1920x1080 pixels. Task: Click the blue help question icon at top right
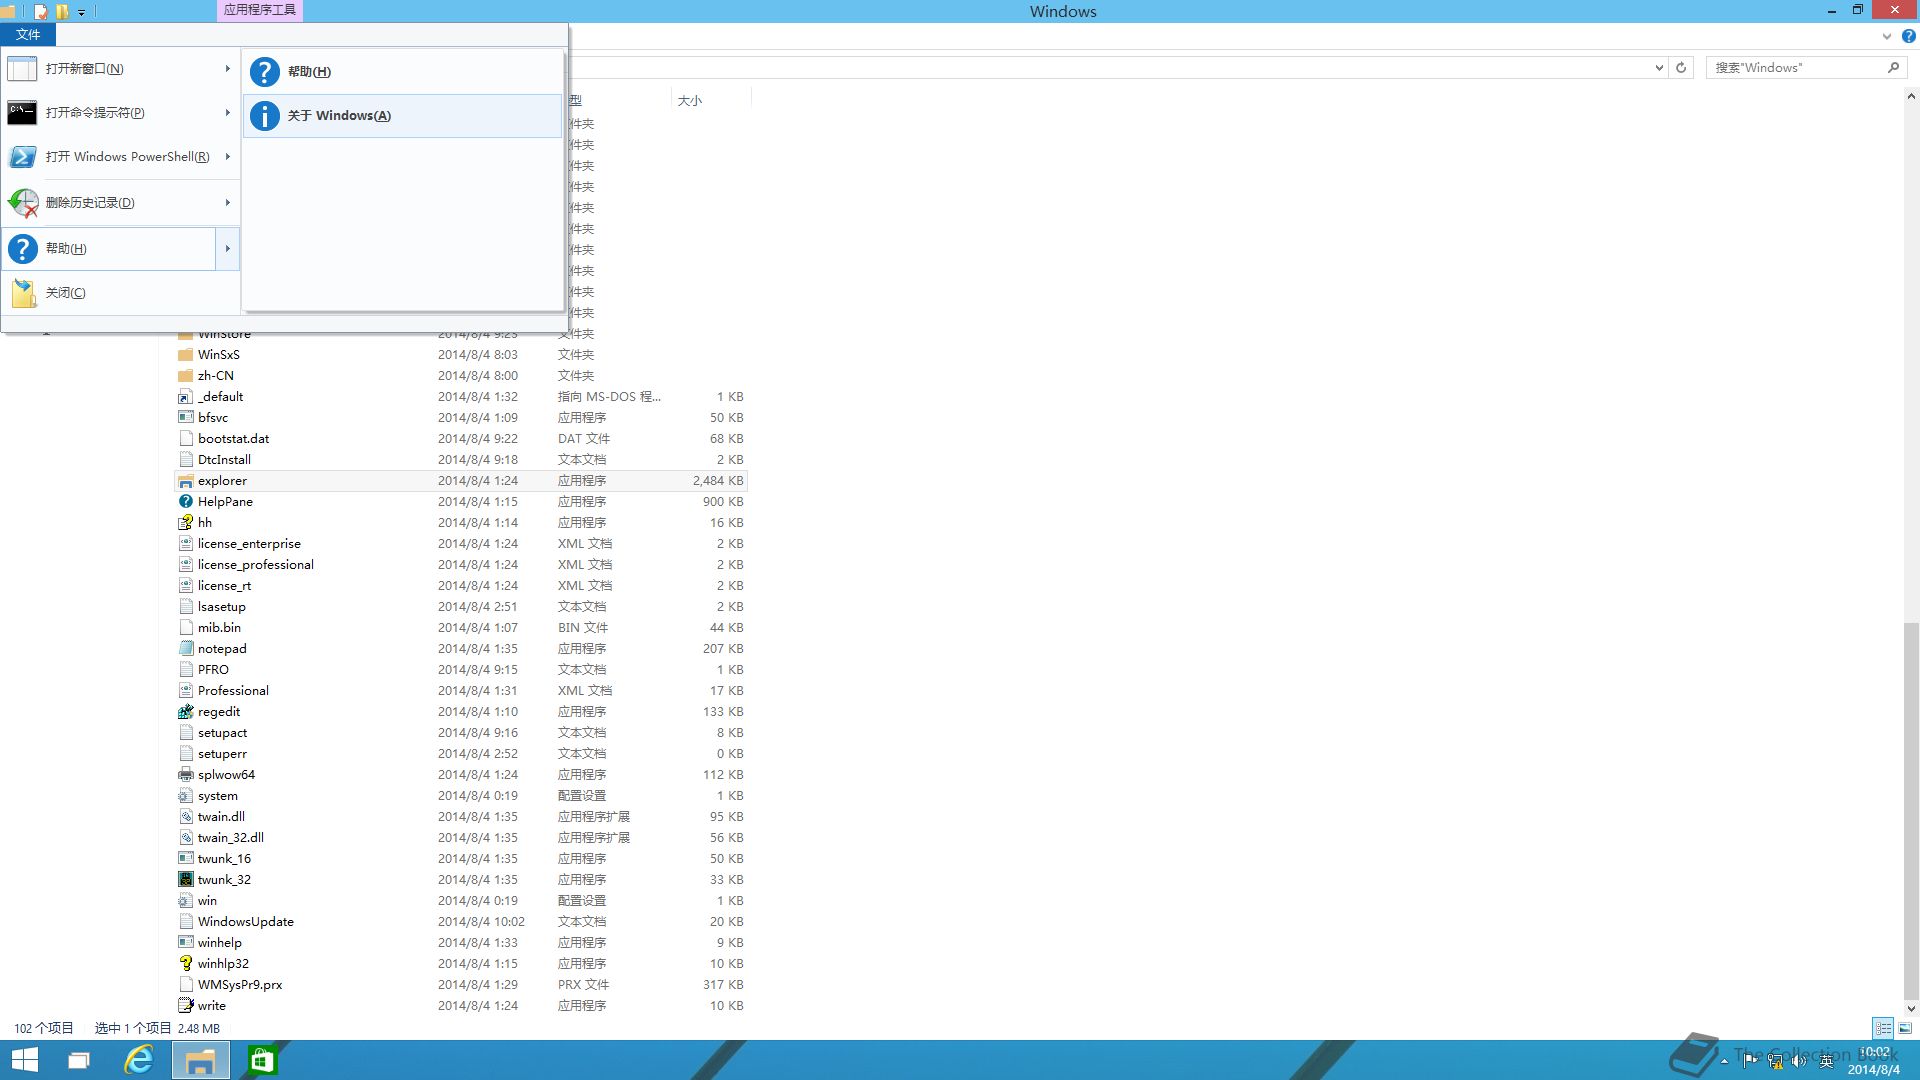tap(1908, 36)
